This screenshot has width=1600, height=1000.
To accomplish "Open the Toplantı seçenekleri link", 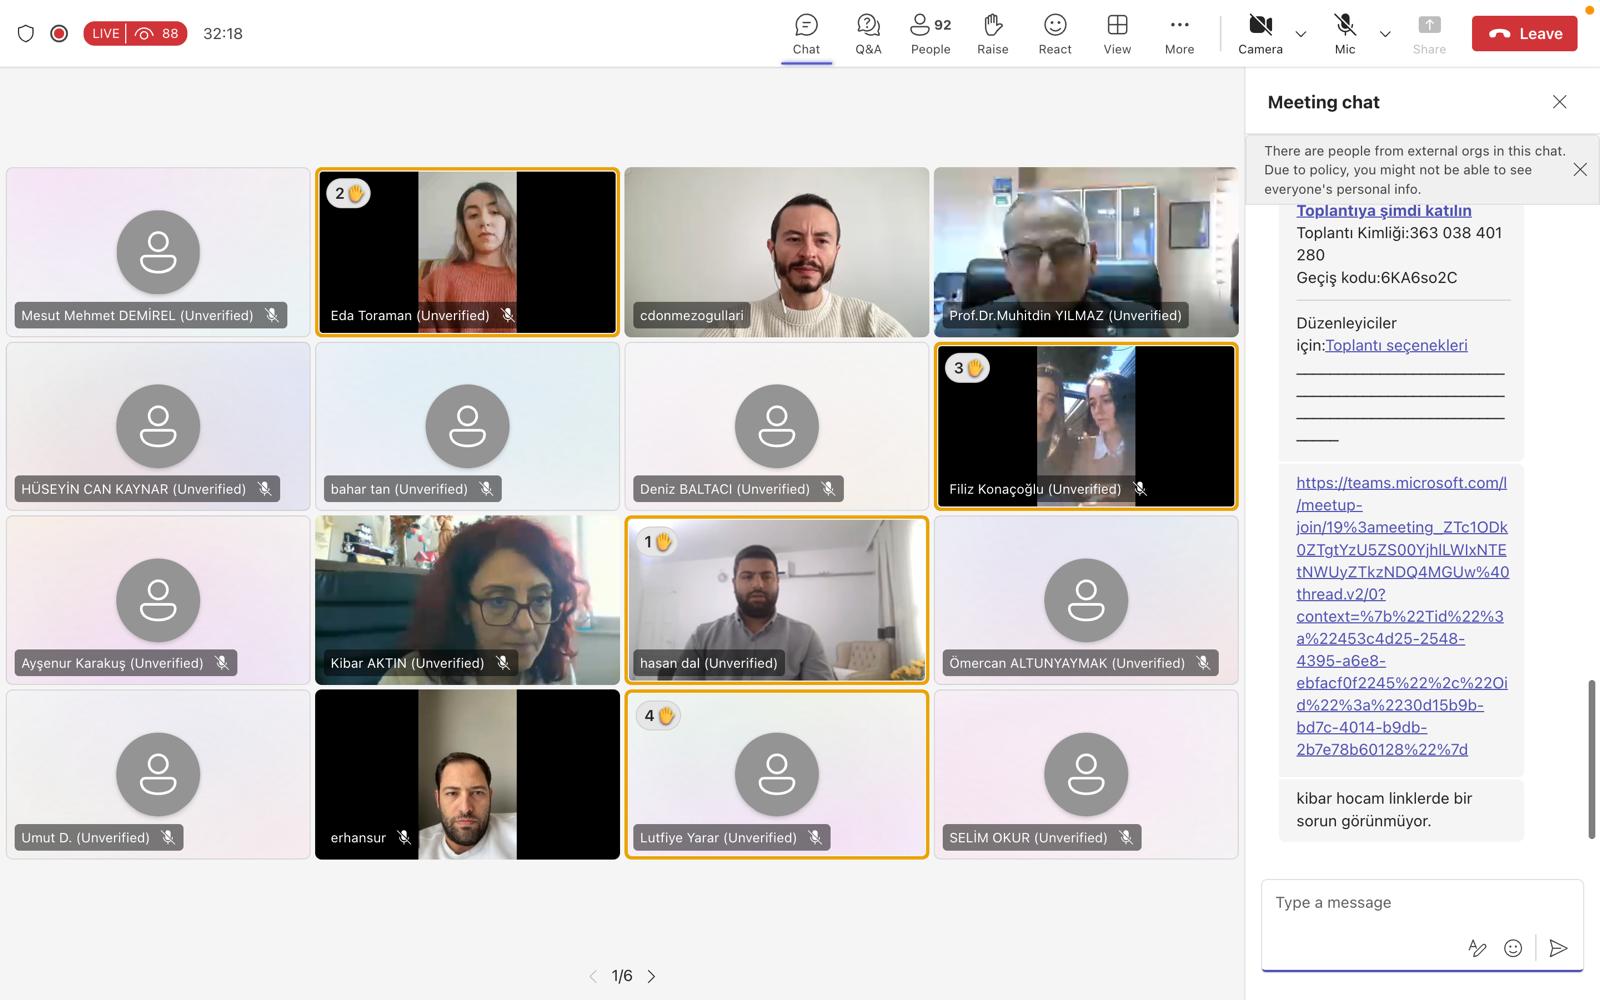I will pos(1396,345).
